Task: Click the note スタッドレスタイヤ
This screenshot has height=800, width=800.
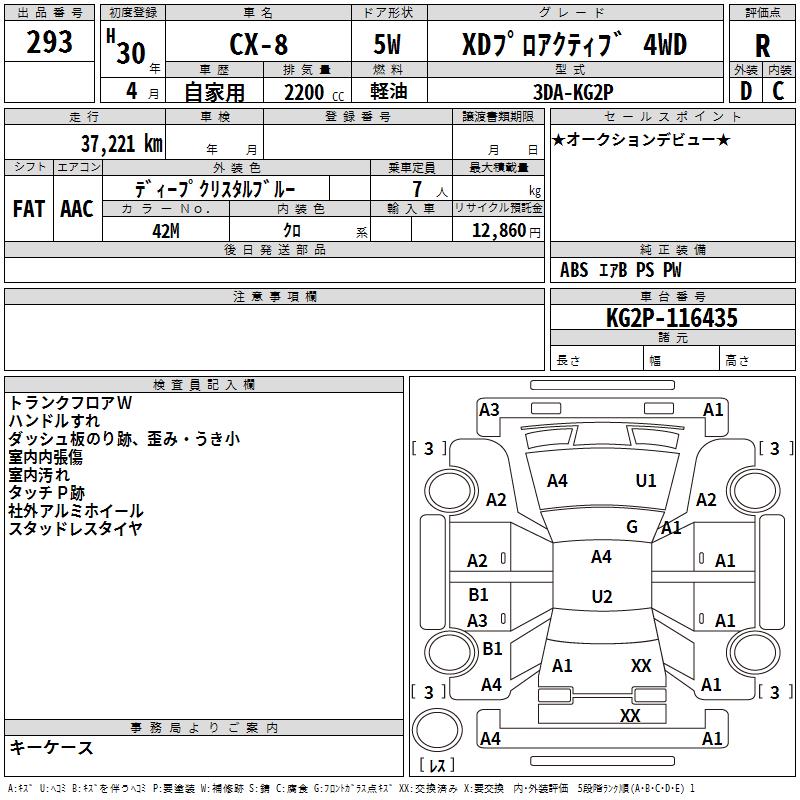Action: [75, 528]
